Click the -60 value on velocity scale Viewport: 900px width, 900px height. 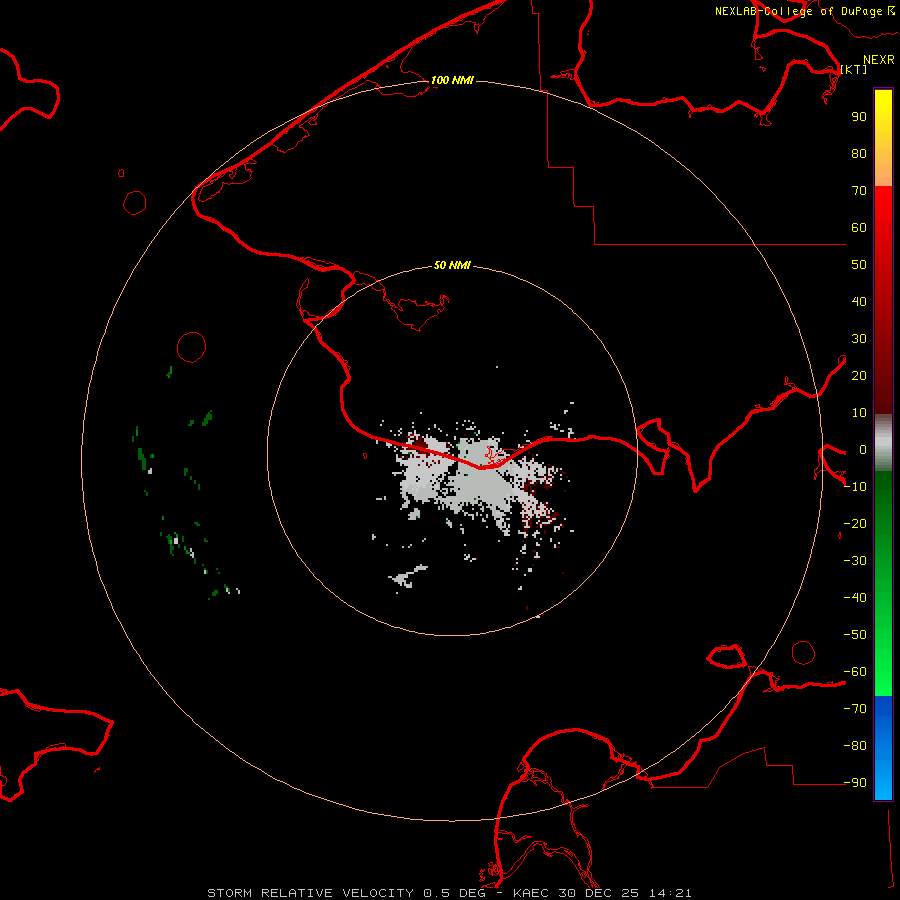click(855, 672)
